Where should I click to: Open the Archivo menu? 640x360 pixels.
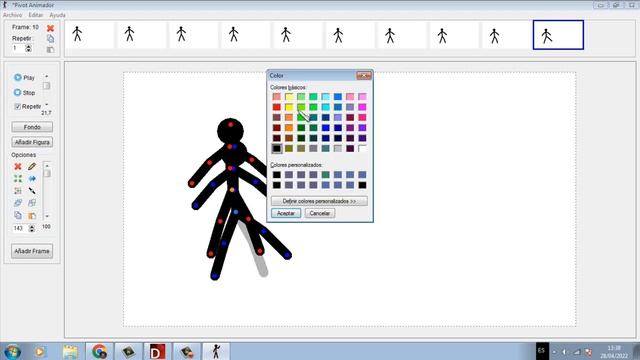(x=12, y=15)
